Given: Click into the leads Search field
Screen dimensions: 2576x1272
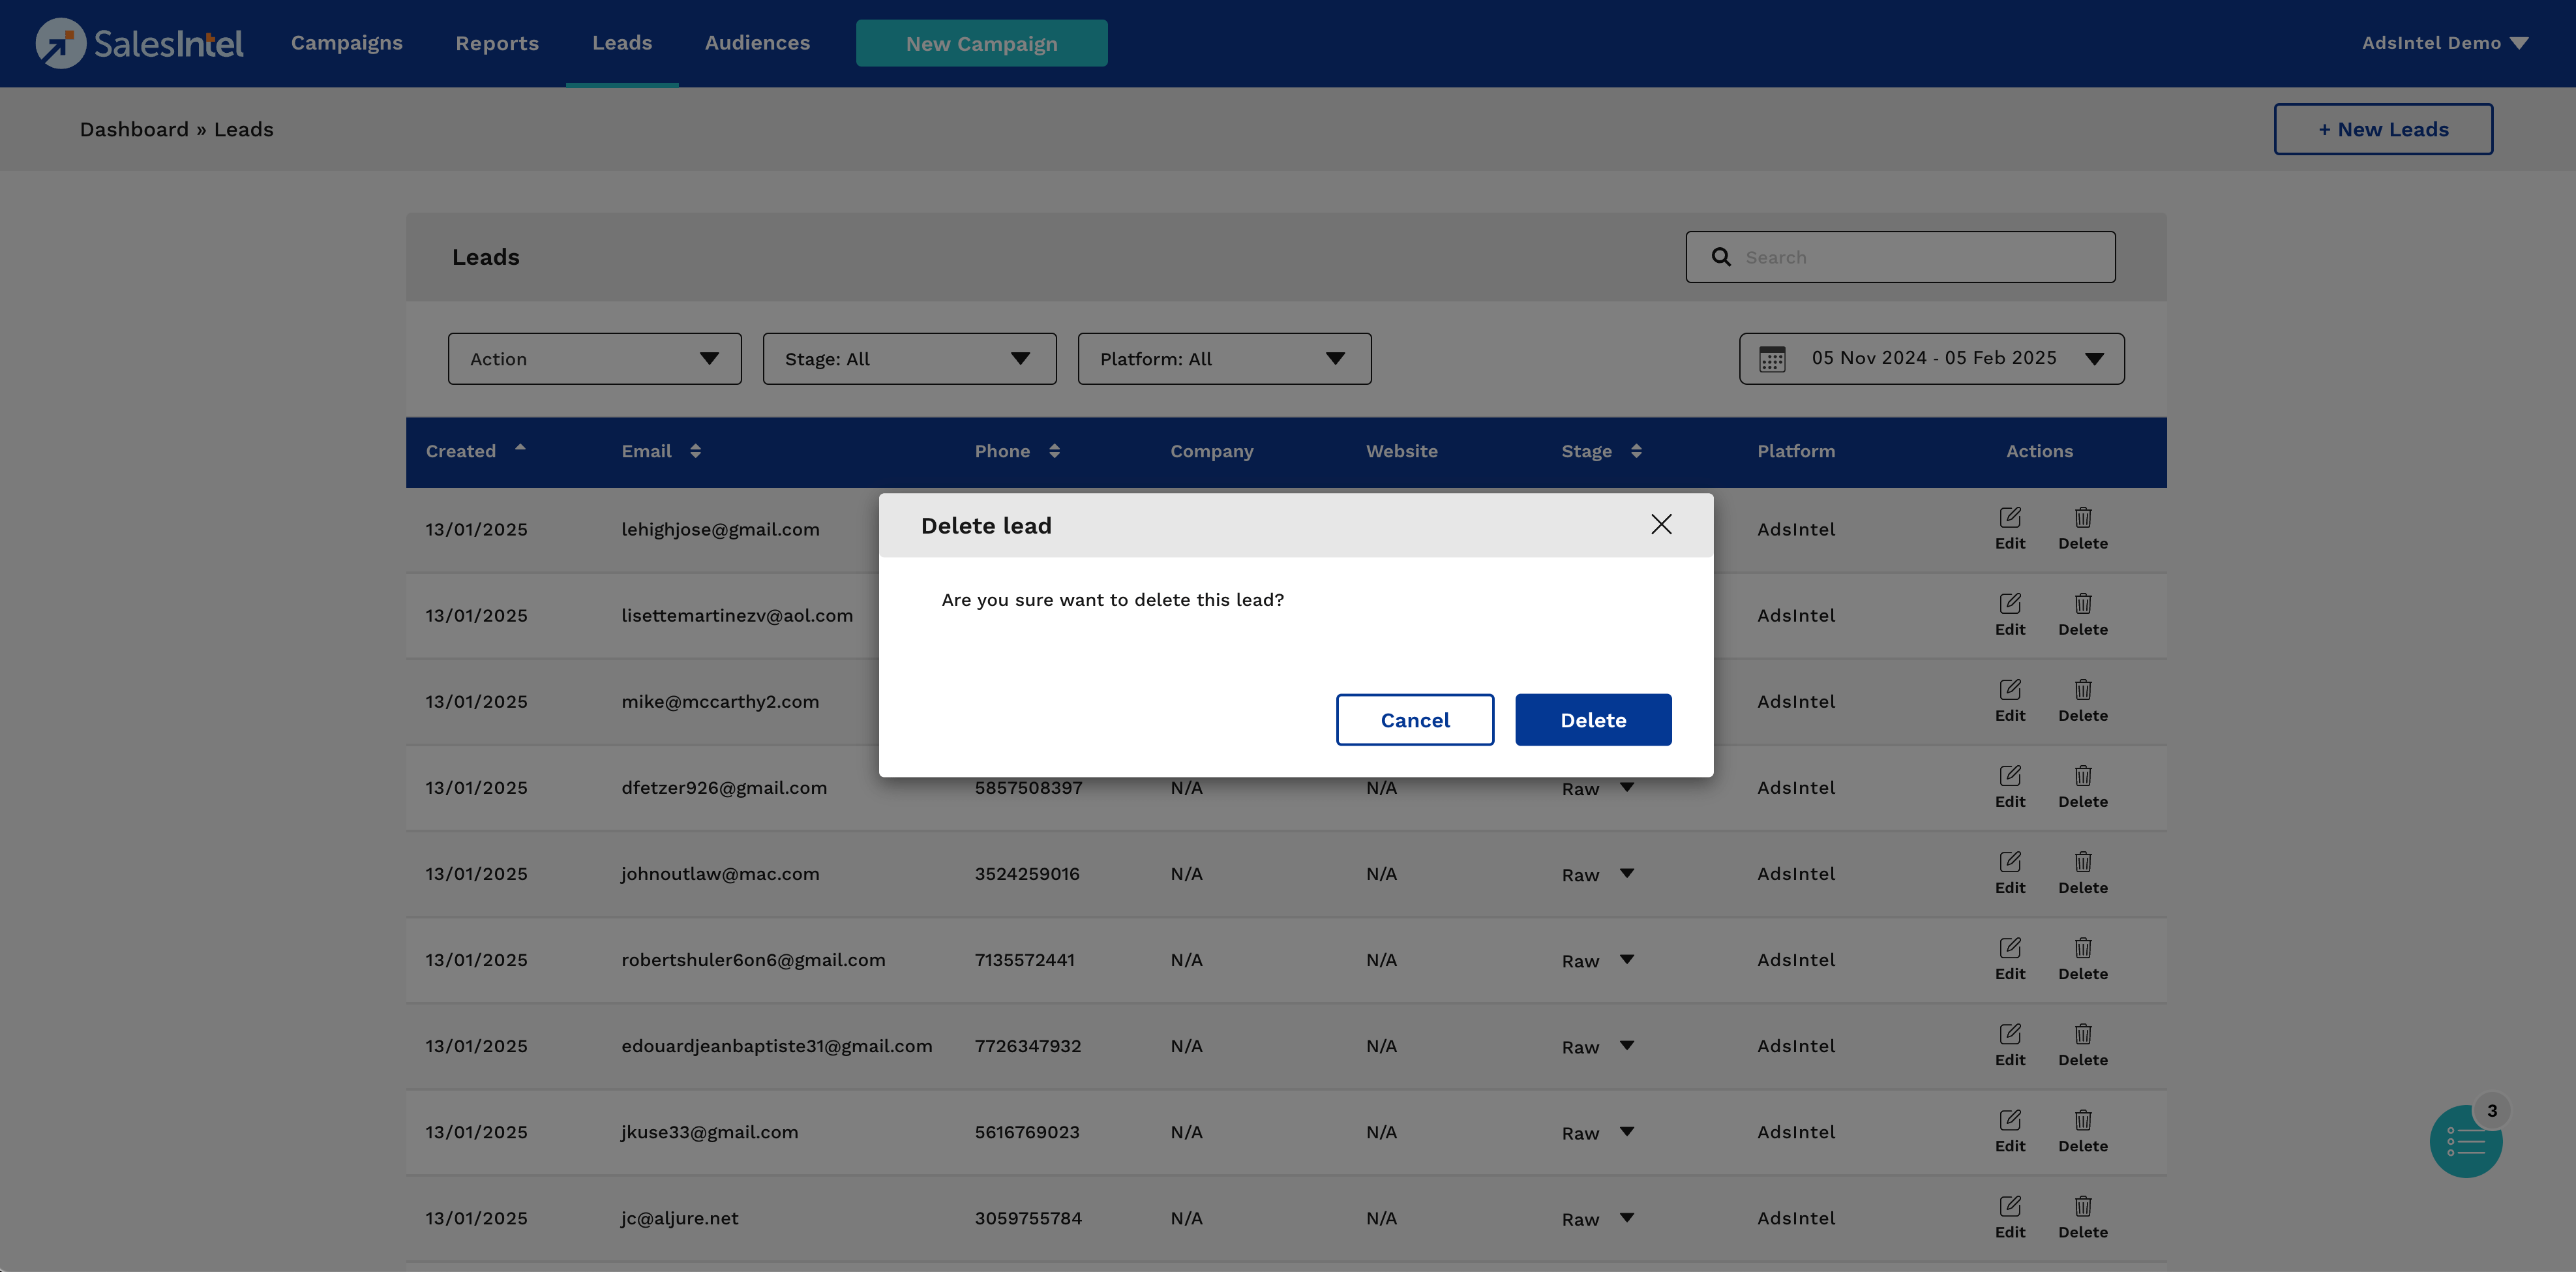Looking at the screenshot, I should (1920, 257).
